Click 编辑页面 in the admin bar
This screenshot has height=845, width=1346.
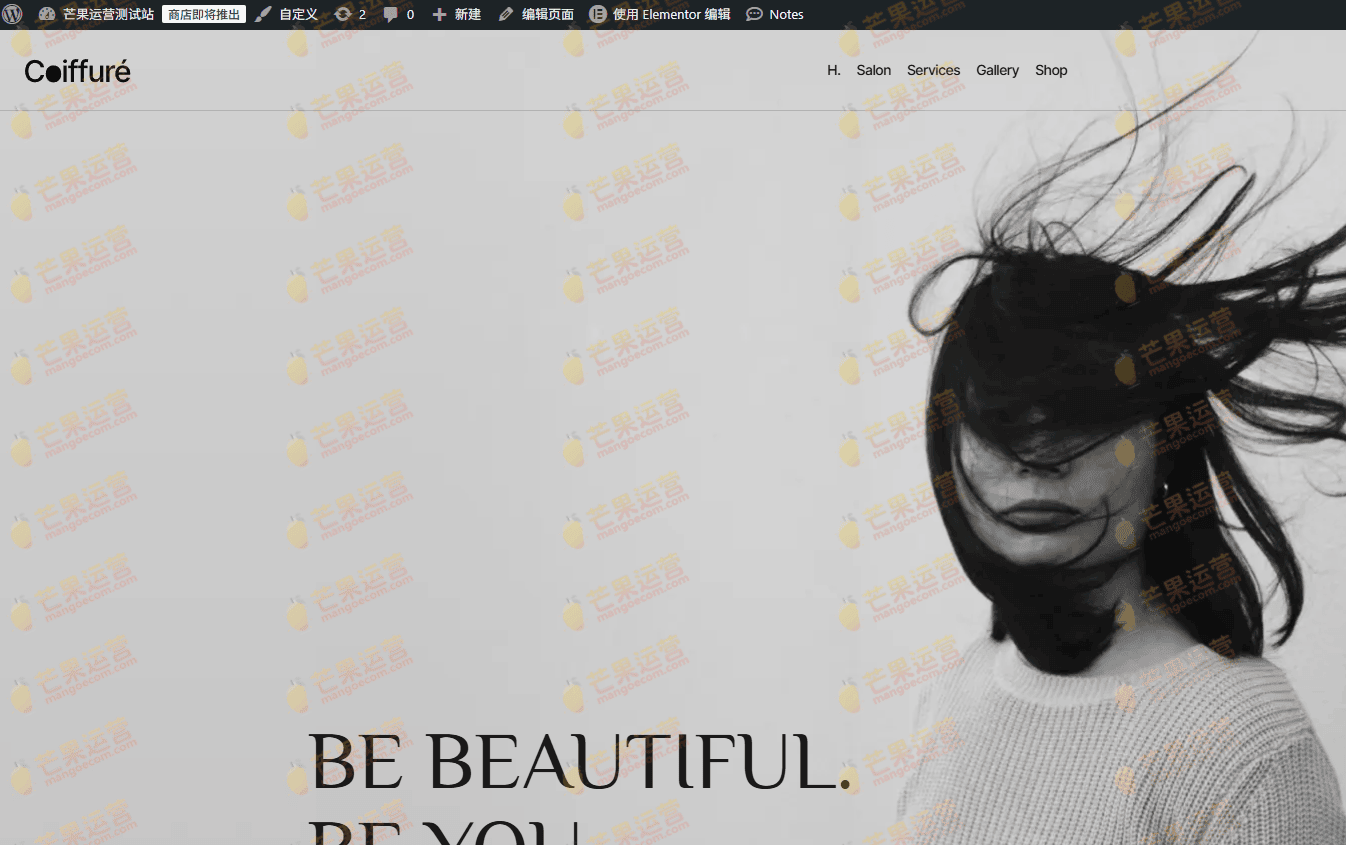pos(536,15)
